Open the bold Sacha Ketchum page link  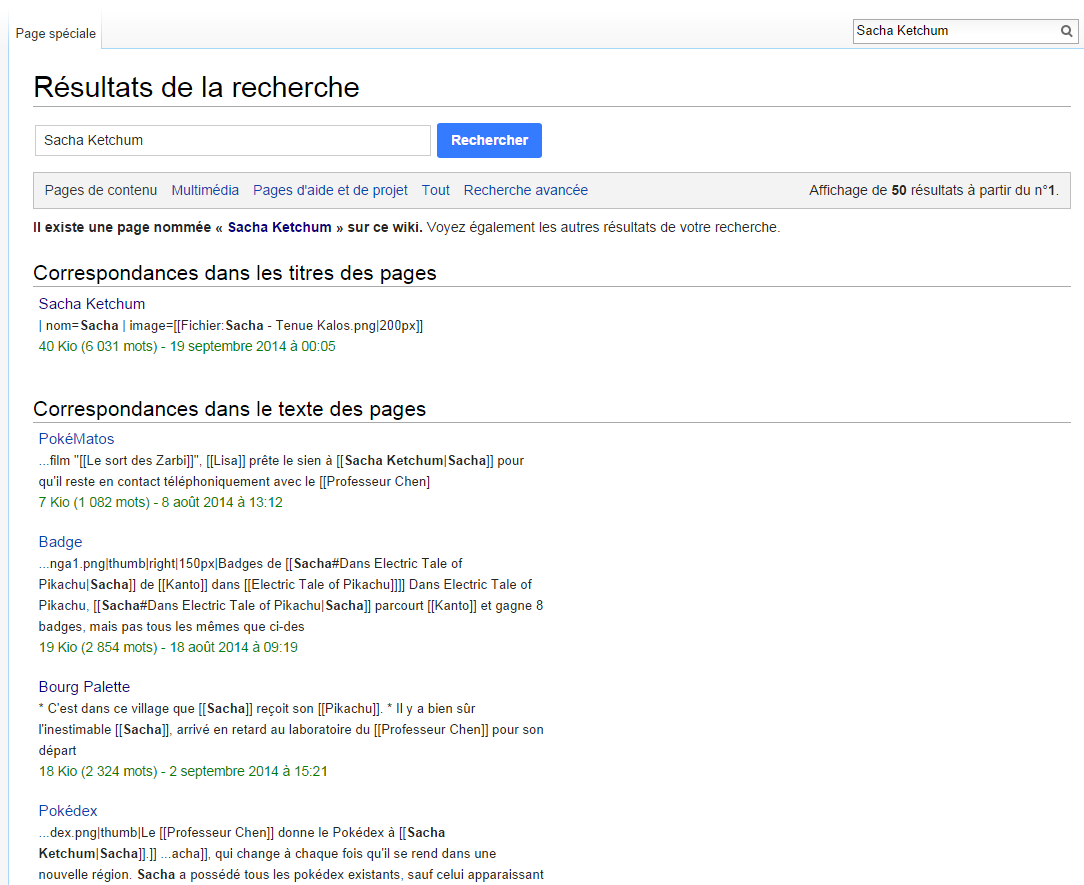pos(279,227)
